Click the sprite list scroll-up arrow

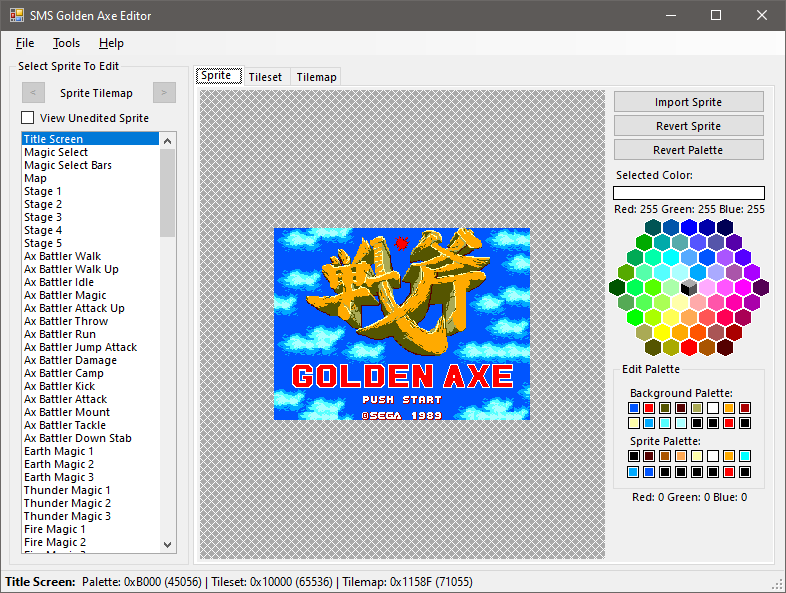click(167, 141)
